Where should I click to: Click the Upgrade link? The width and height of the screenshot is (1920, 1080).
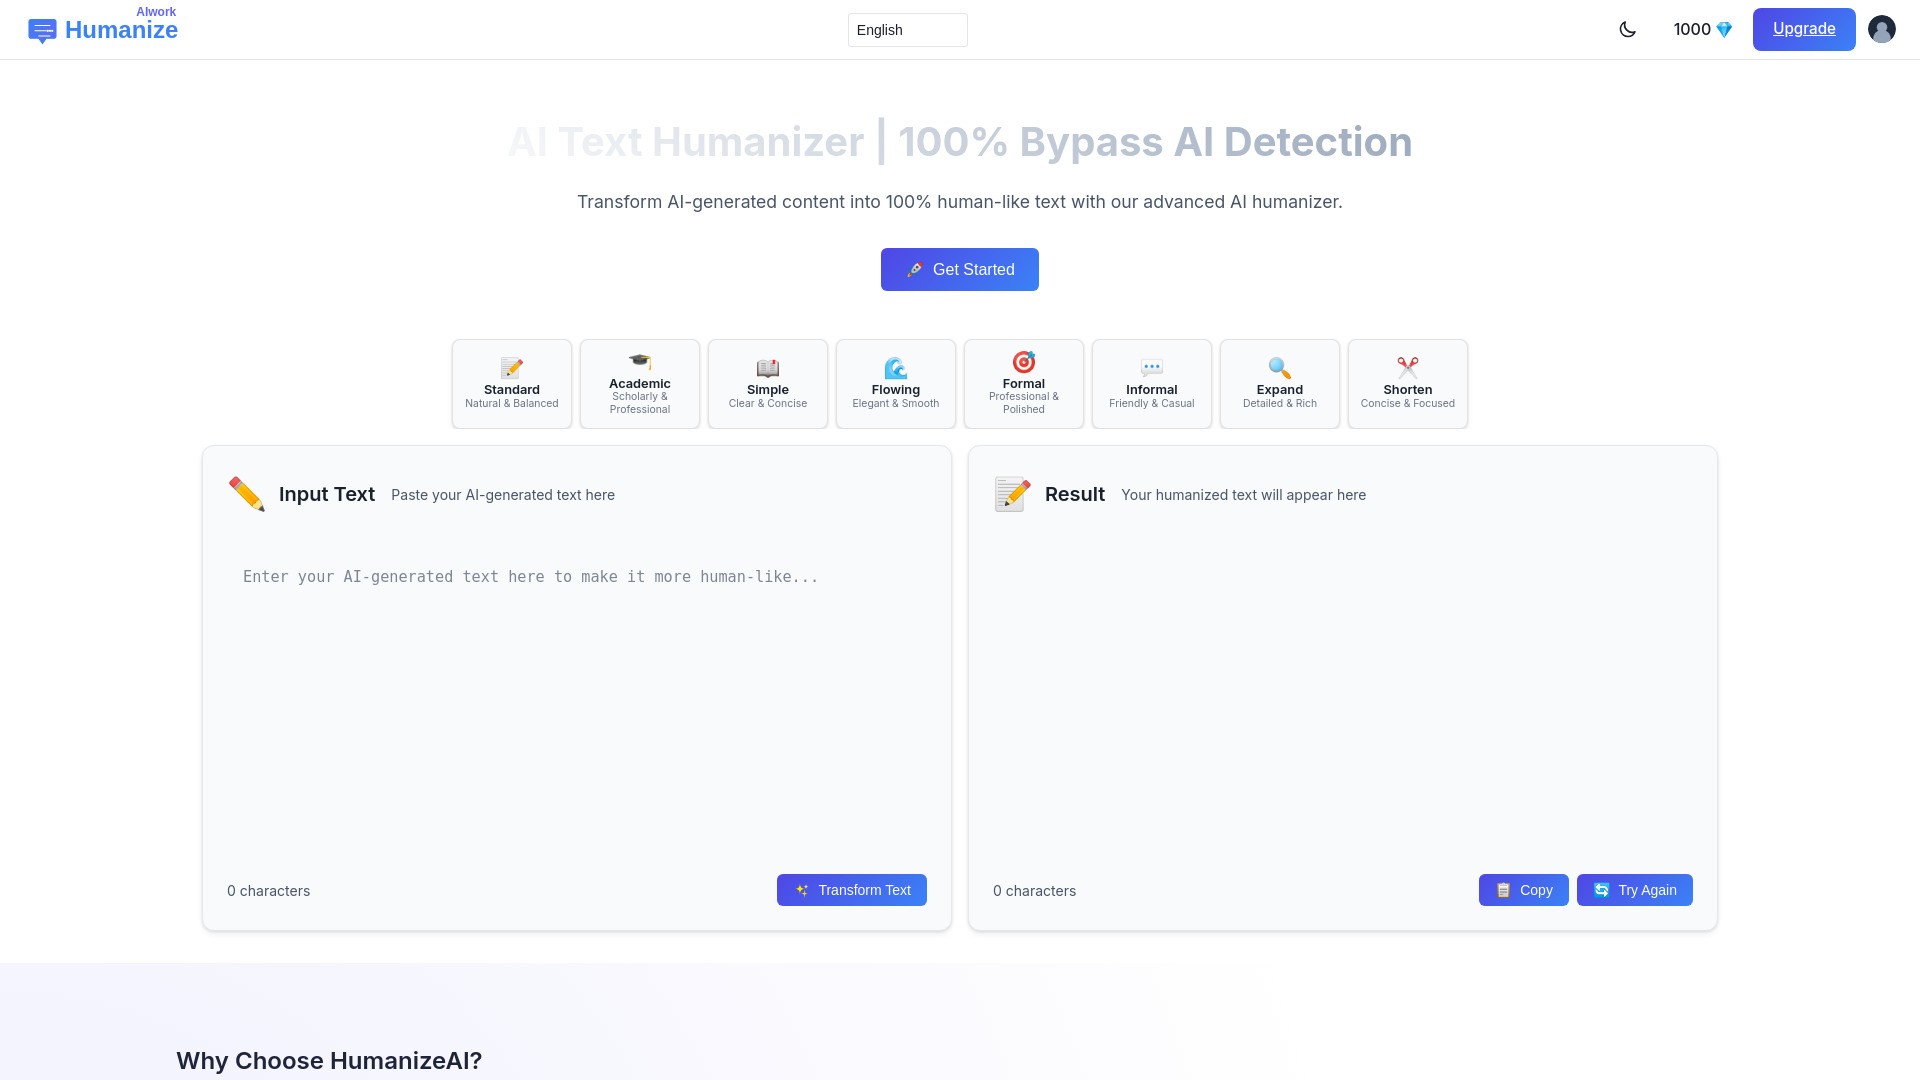(x=1803, y=29)
